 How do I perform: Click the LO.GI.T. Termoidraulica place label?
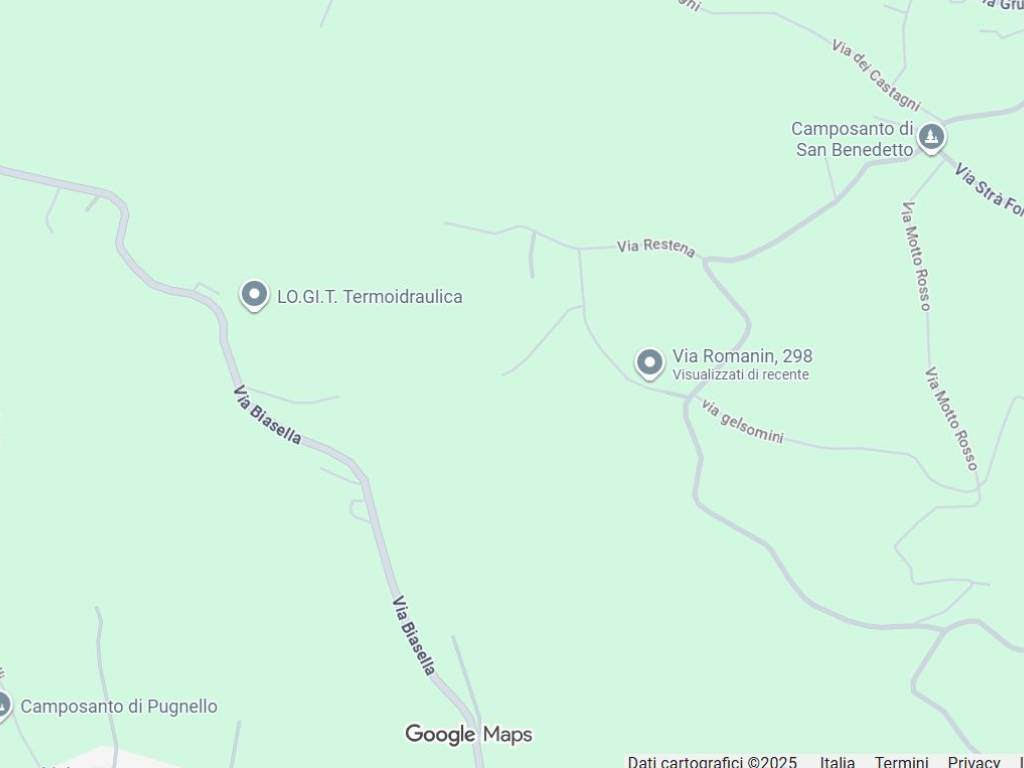(x=370, y=296)
